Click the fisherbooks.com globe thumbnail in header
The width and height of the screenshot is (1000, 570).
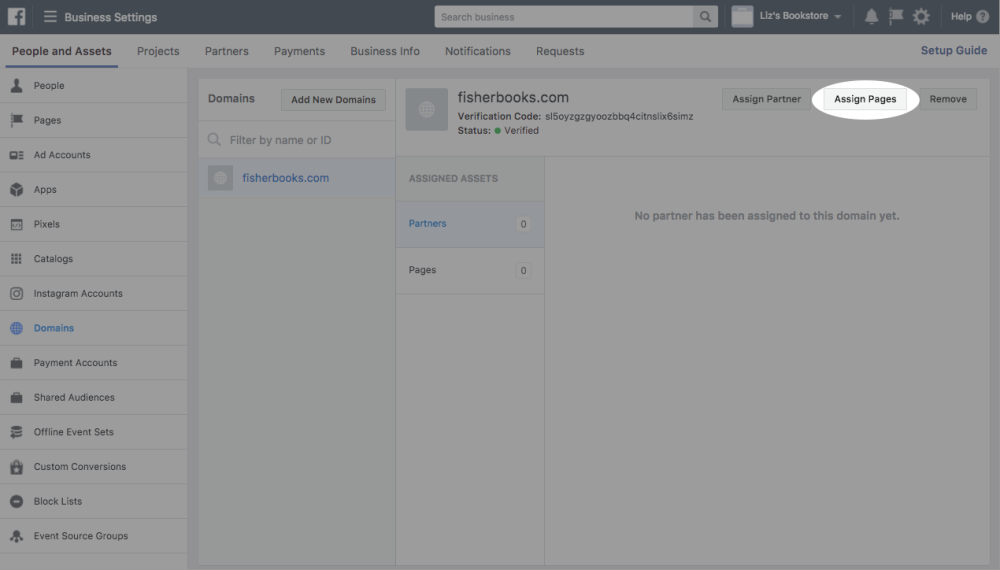click(x=427, y=110)
